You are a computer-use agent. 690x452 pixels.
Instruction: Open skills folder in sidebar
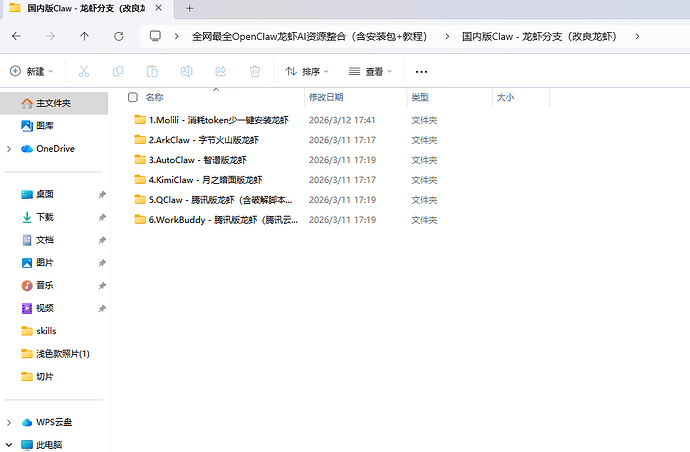[x=46, y=331]
